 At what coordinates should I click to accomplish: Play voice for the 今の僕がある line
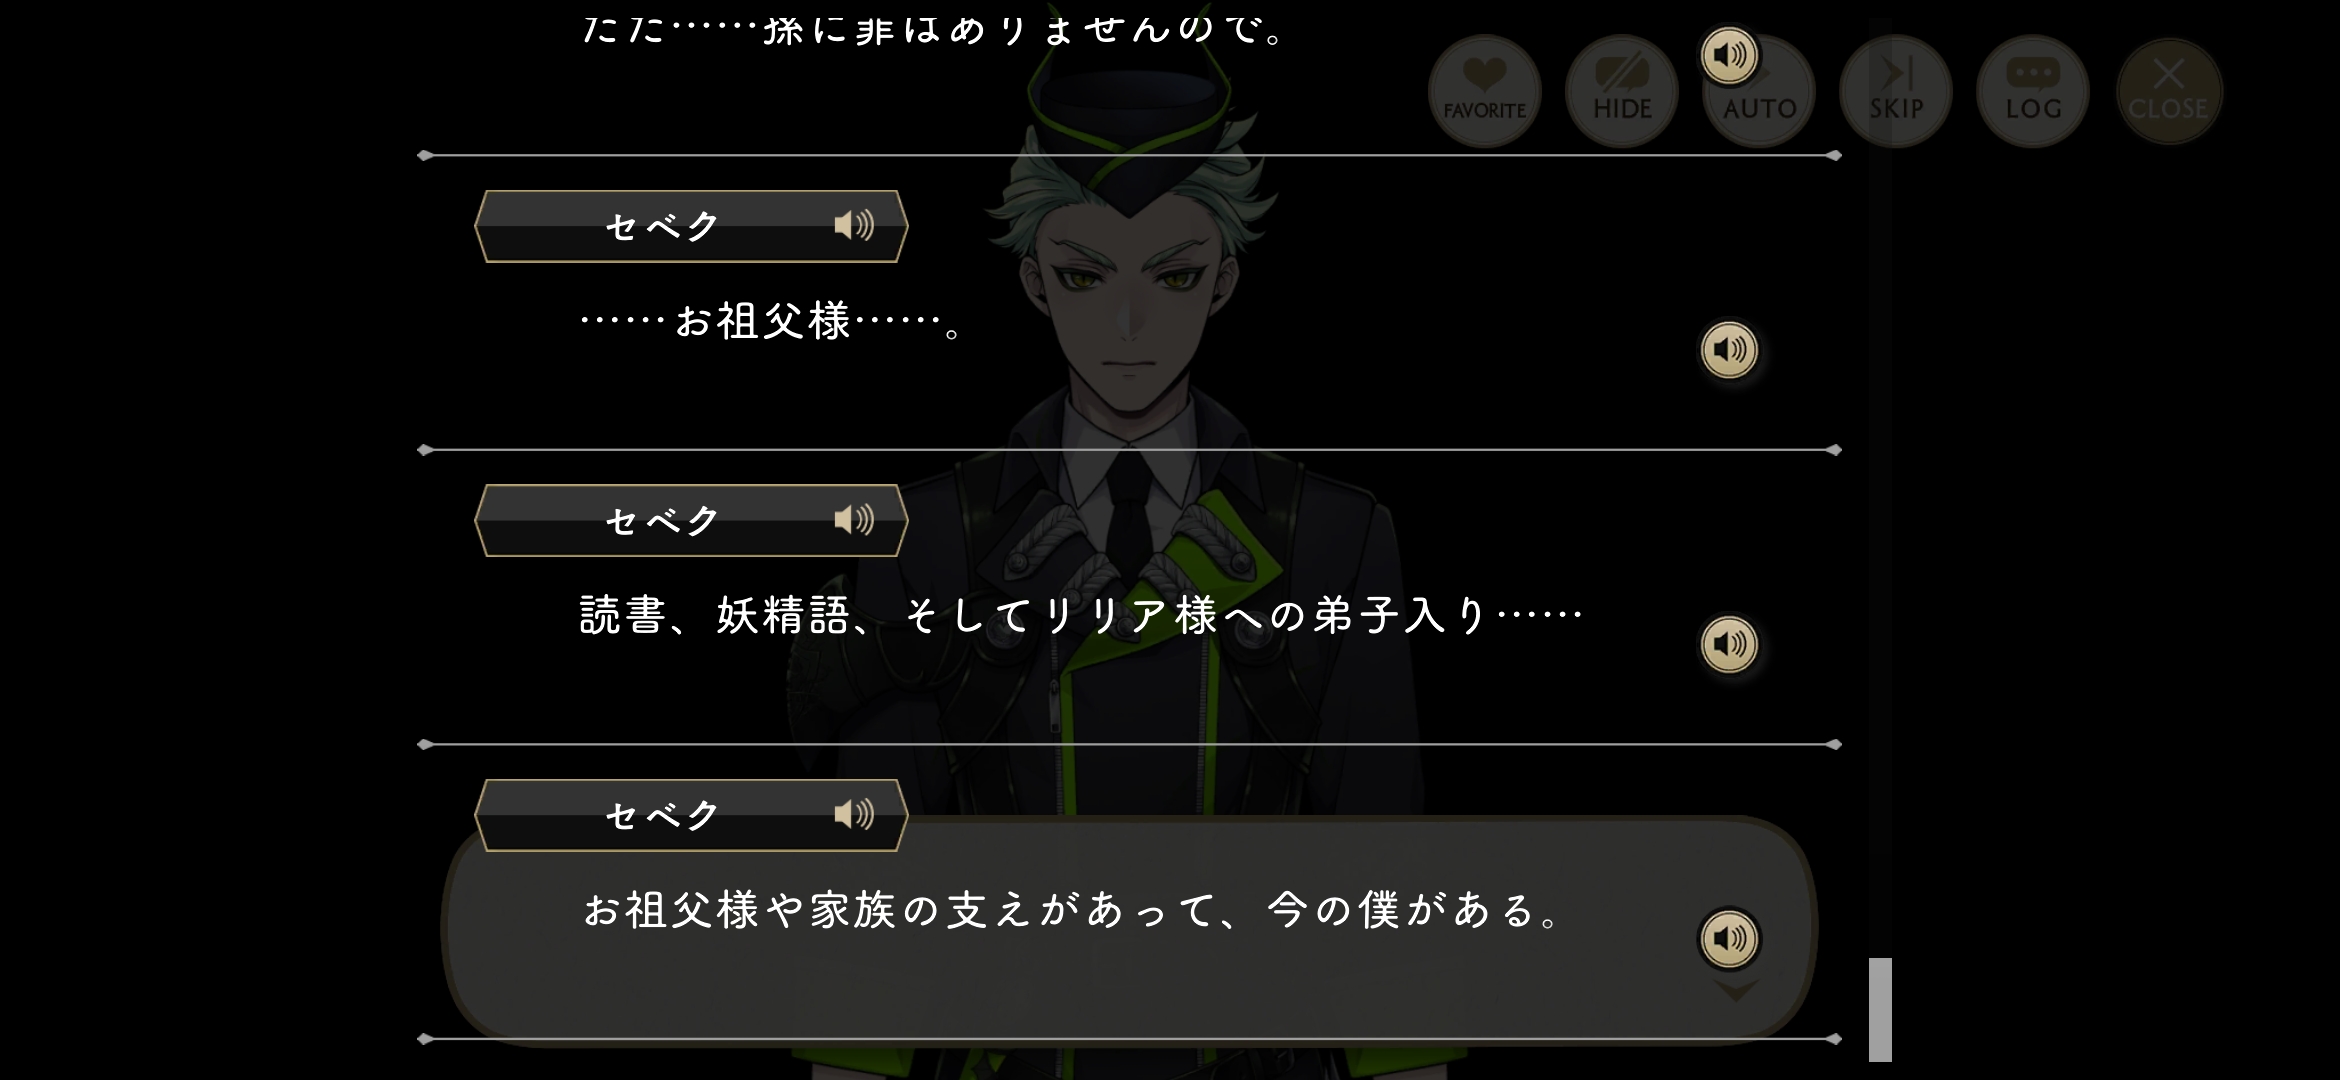point(1729,938)
